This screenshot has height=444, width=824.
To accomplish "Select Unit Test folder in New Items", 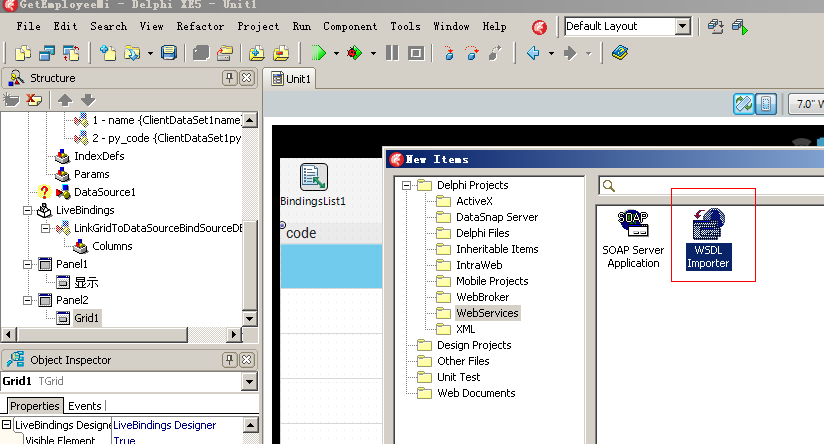I will [458, 377].
